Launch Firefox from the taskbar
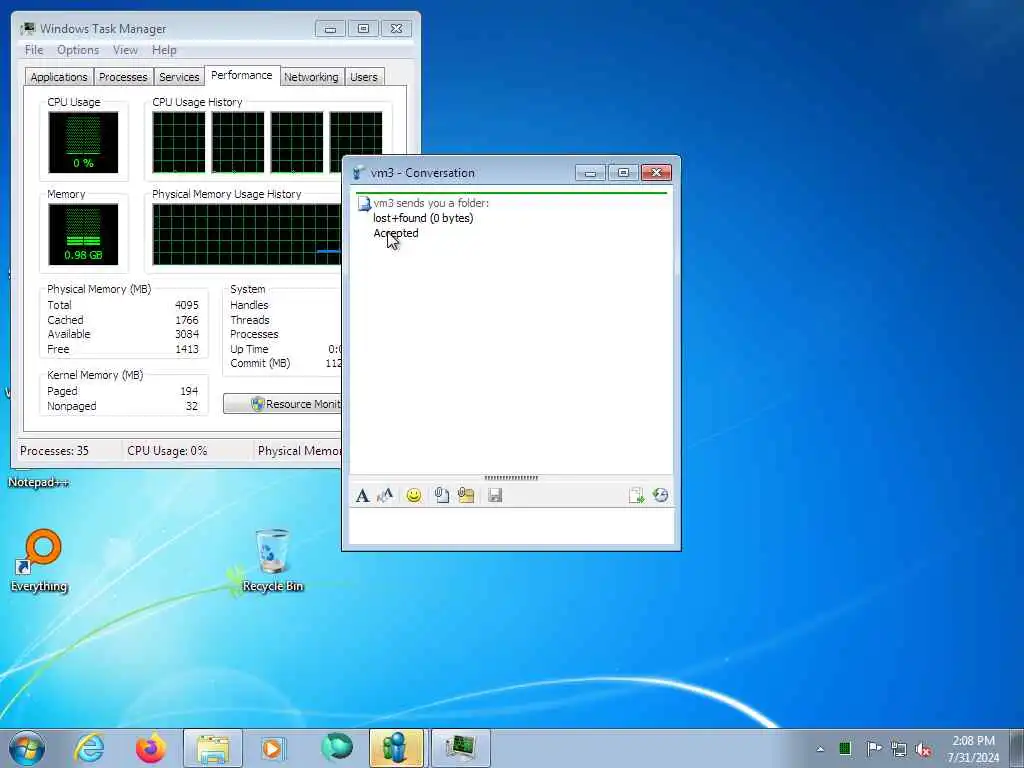 click(151, 748)
